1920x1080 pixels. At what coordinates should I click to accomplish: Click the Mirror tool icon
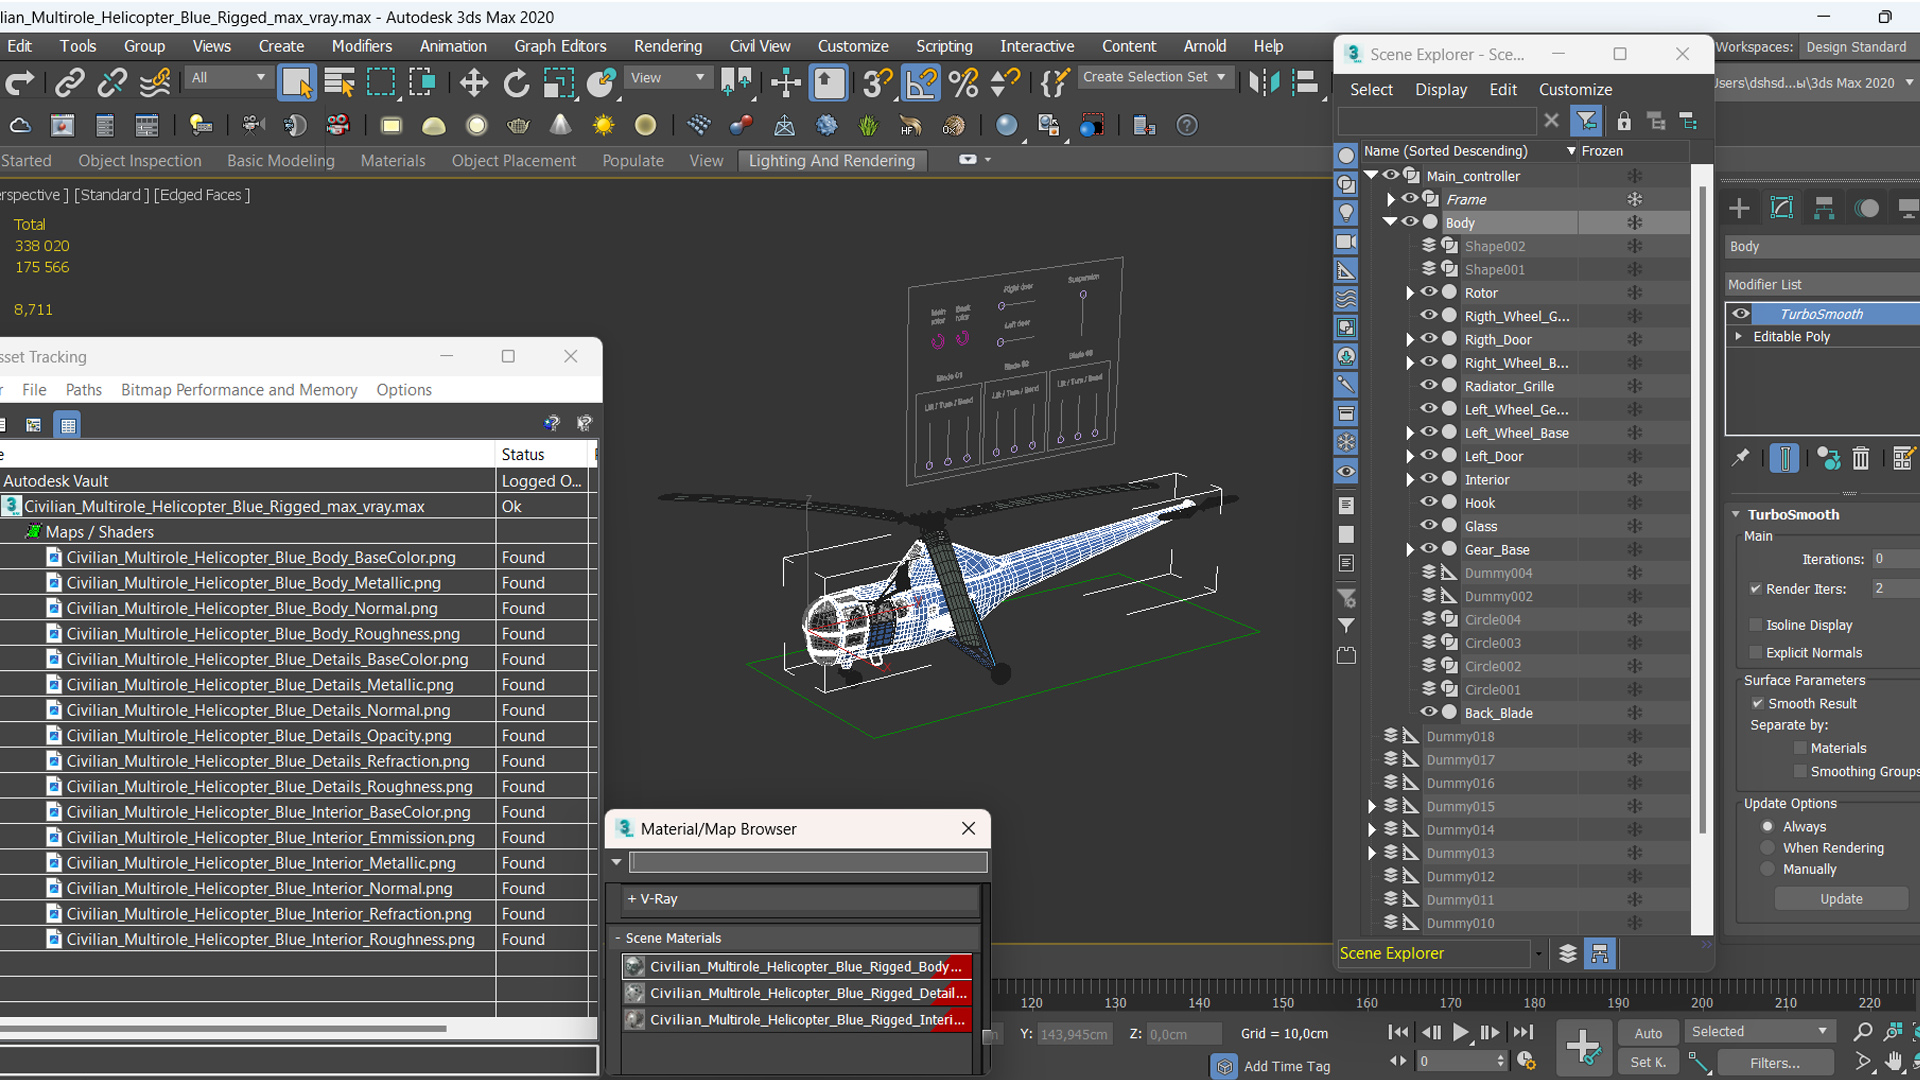(1263, 83)
